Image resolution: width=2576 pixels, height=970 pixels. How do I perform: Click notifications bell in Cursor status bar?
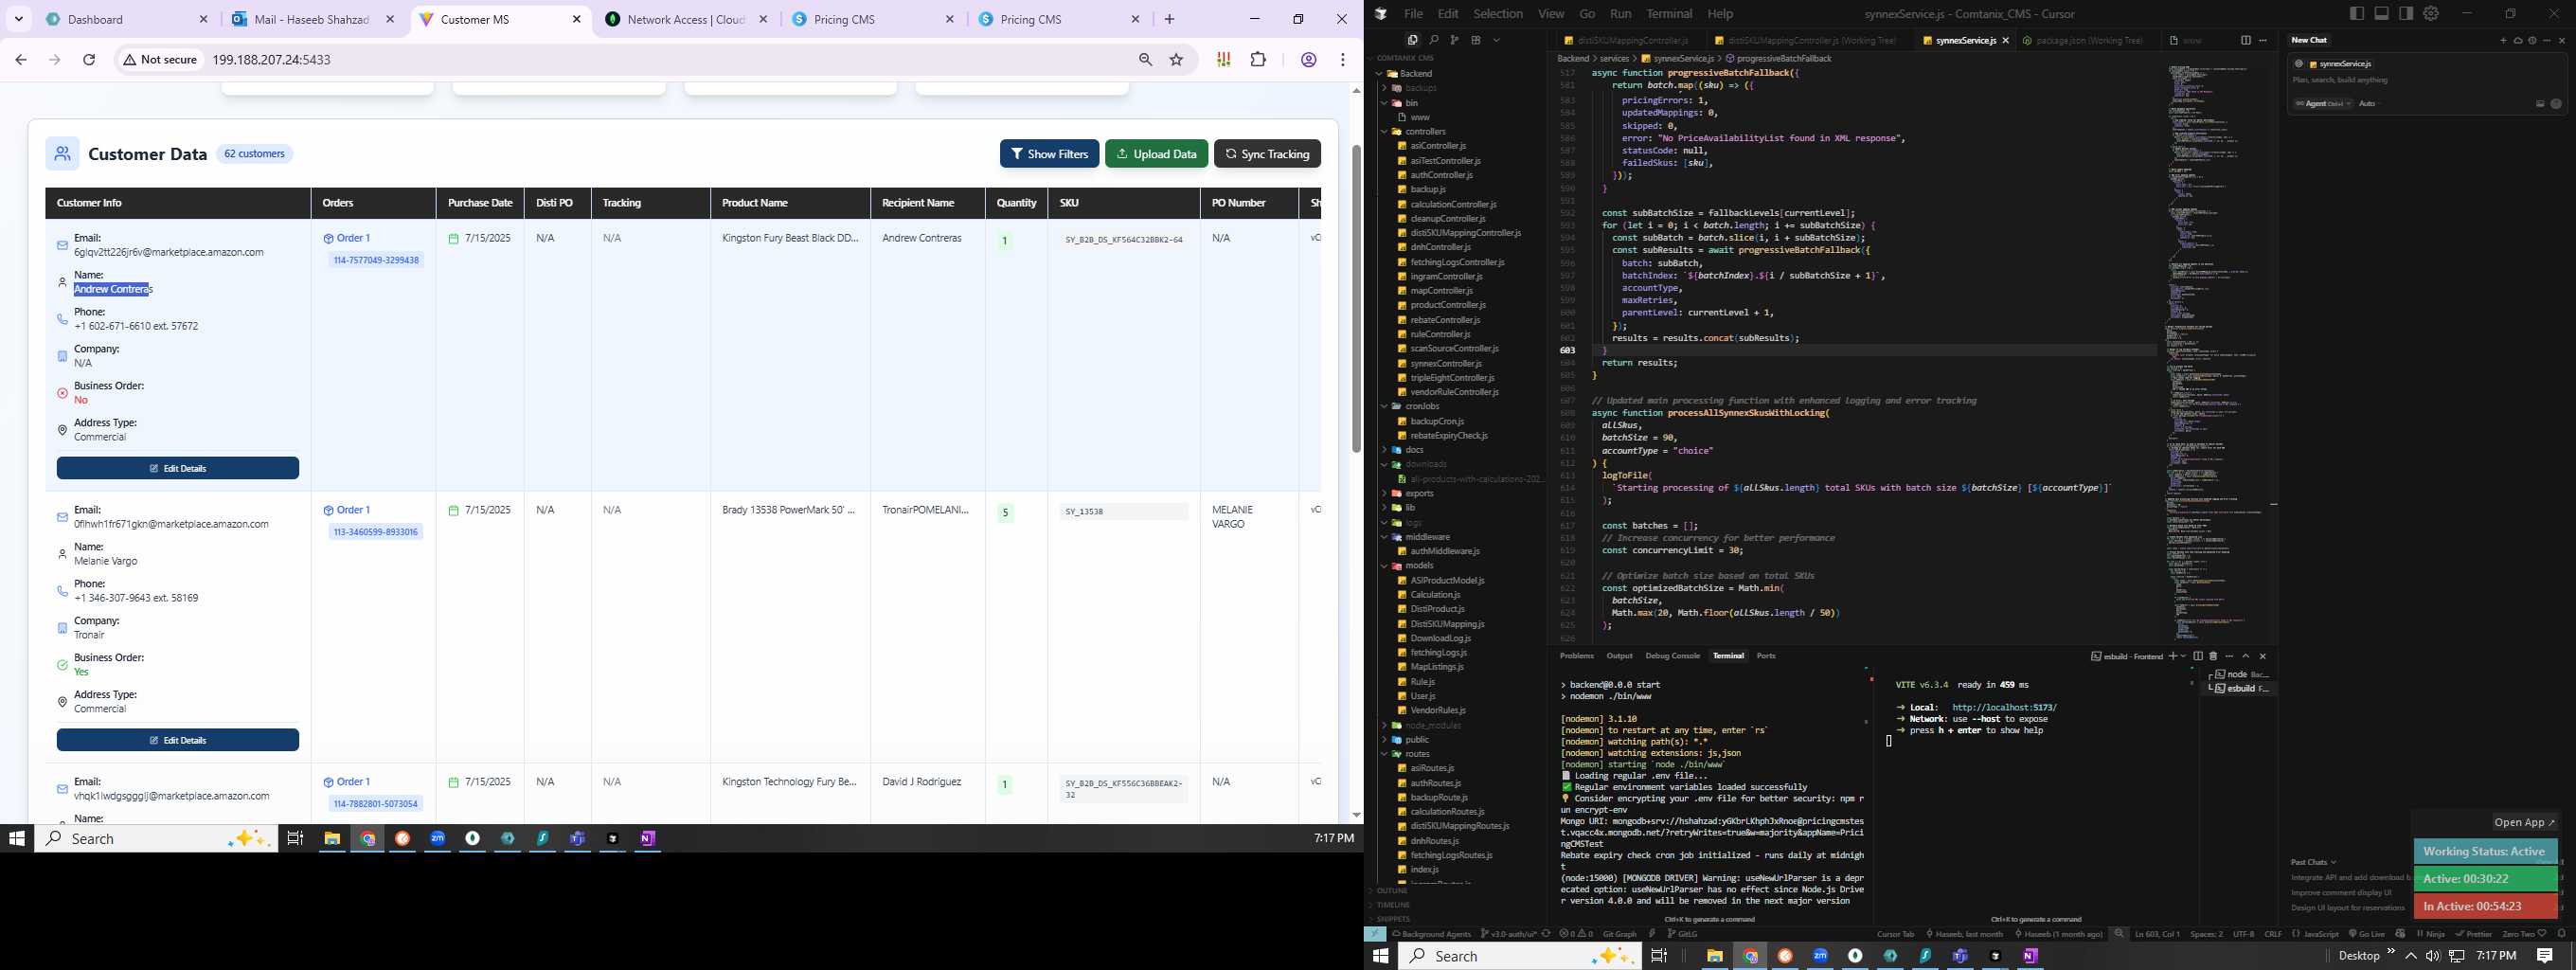click(x=2561, y=934)
